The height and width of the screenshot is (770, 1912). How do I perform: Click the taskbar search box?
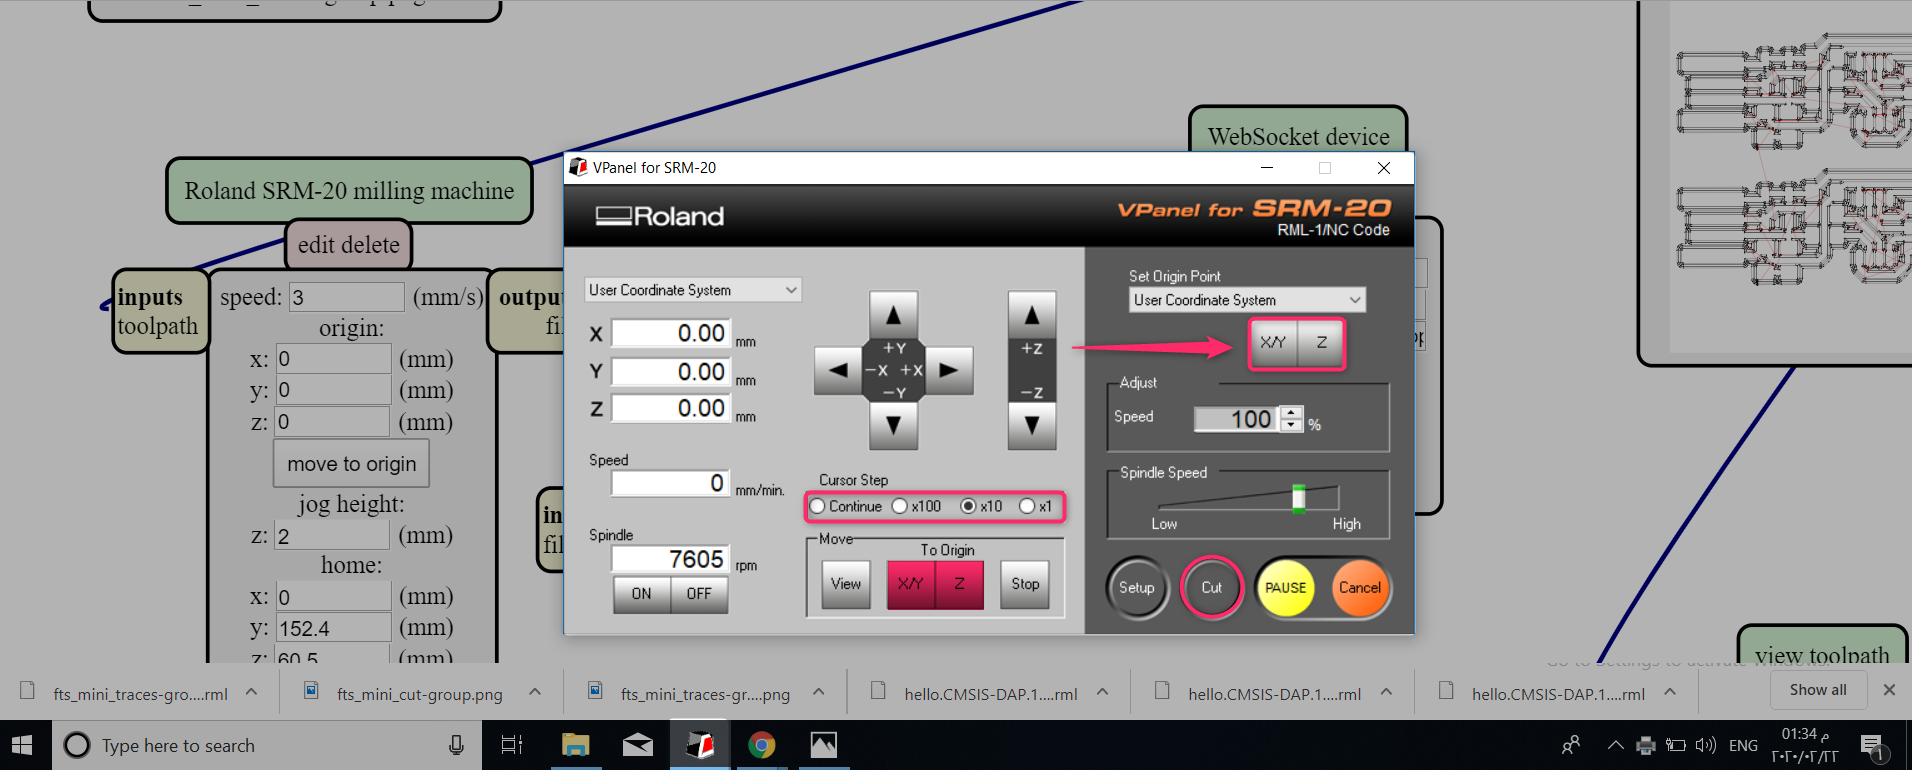click(x=265, y=745)
